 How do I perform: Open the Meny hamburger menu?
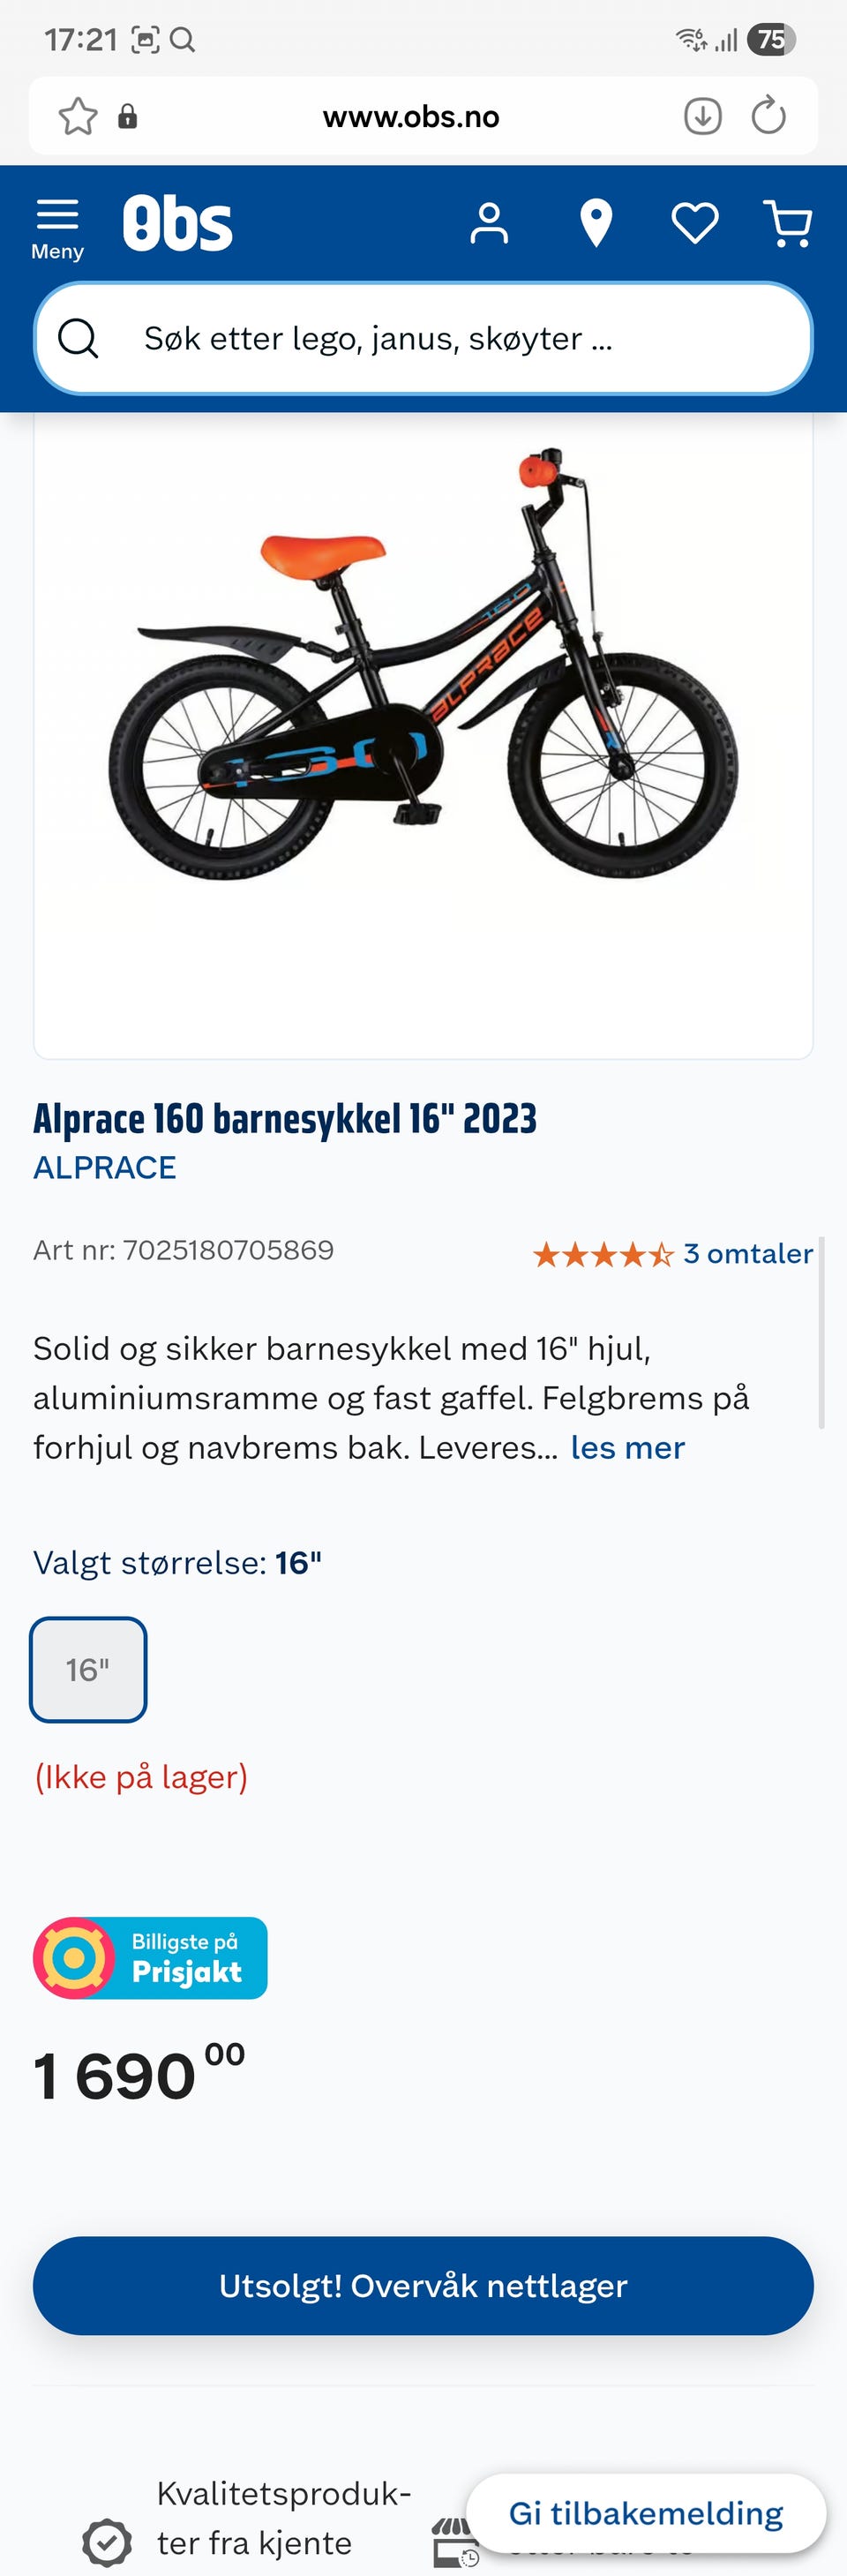click(57, 229)
